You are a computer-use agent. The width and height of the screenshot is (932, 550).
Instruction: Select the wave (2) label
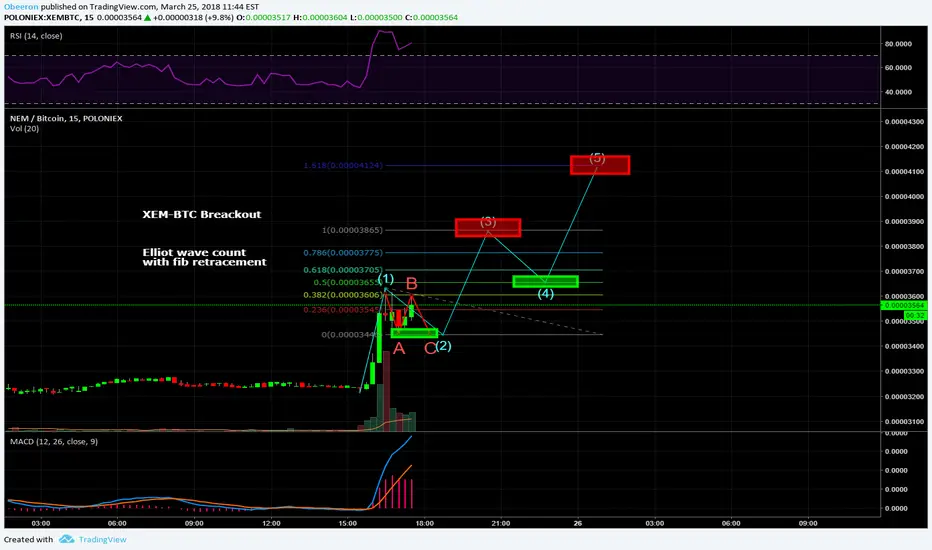(443, 345)
